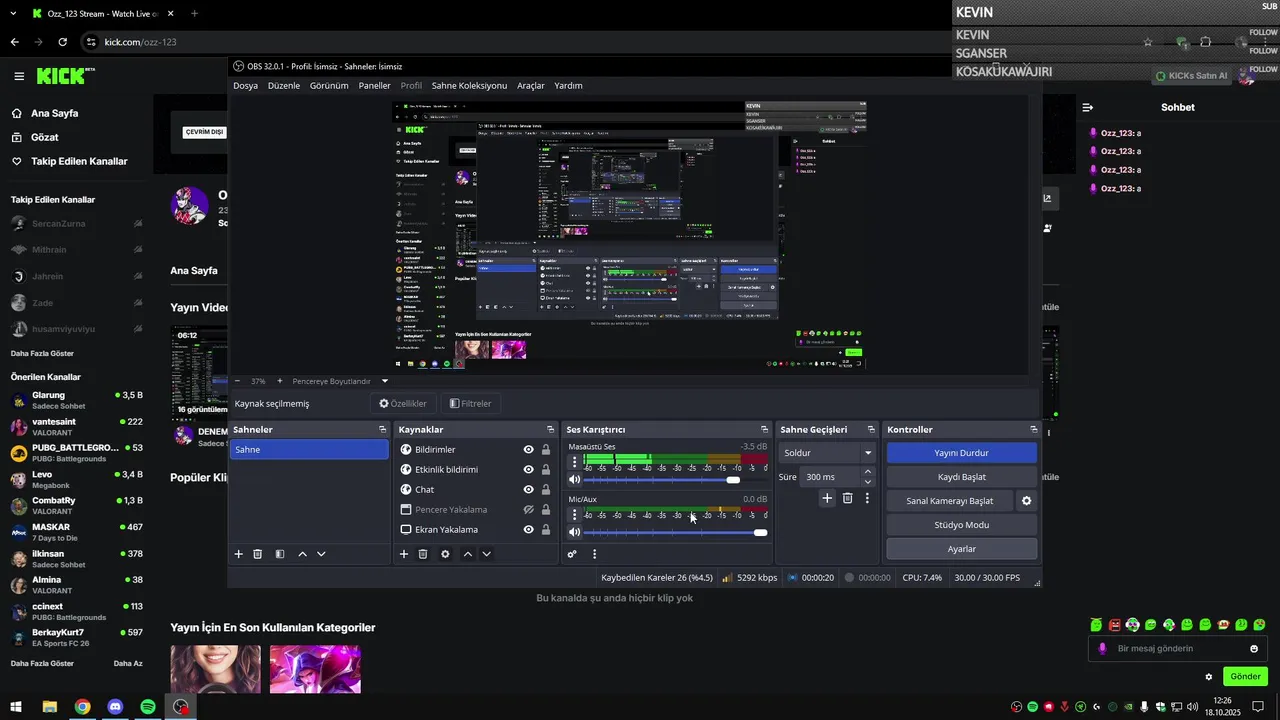Increase Süre duration stepper up arrow
The width and height of the screenshot is (1280, 720).
tap(867, 472)
